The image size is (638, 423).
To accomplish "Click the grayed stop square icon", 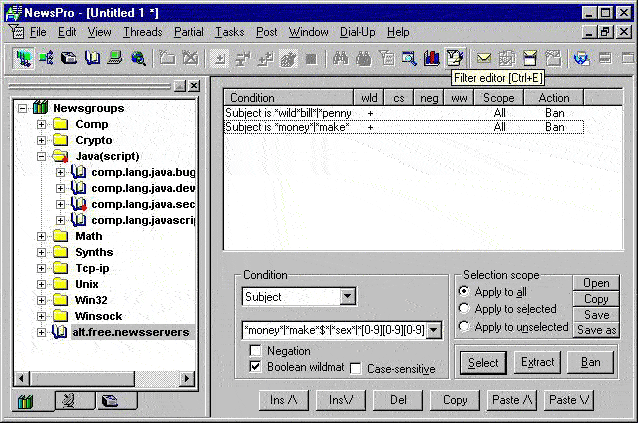I will pyautogui.click(x=311, y=59).
